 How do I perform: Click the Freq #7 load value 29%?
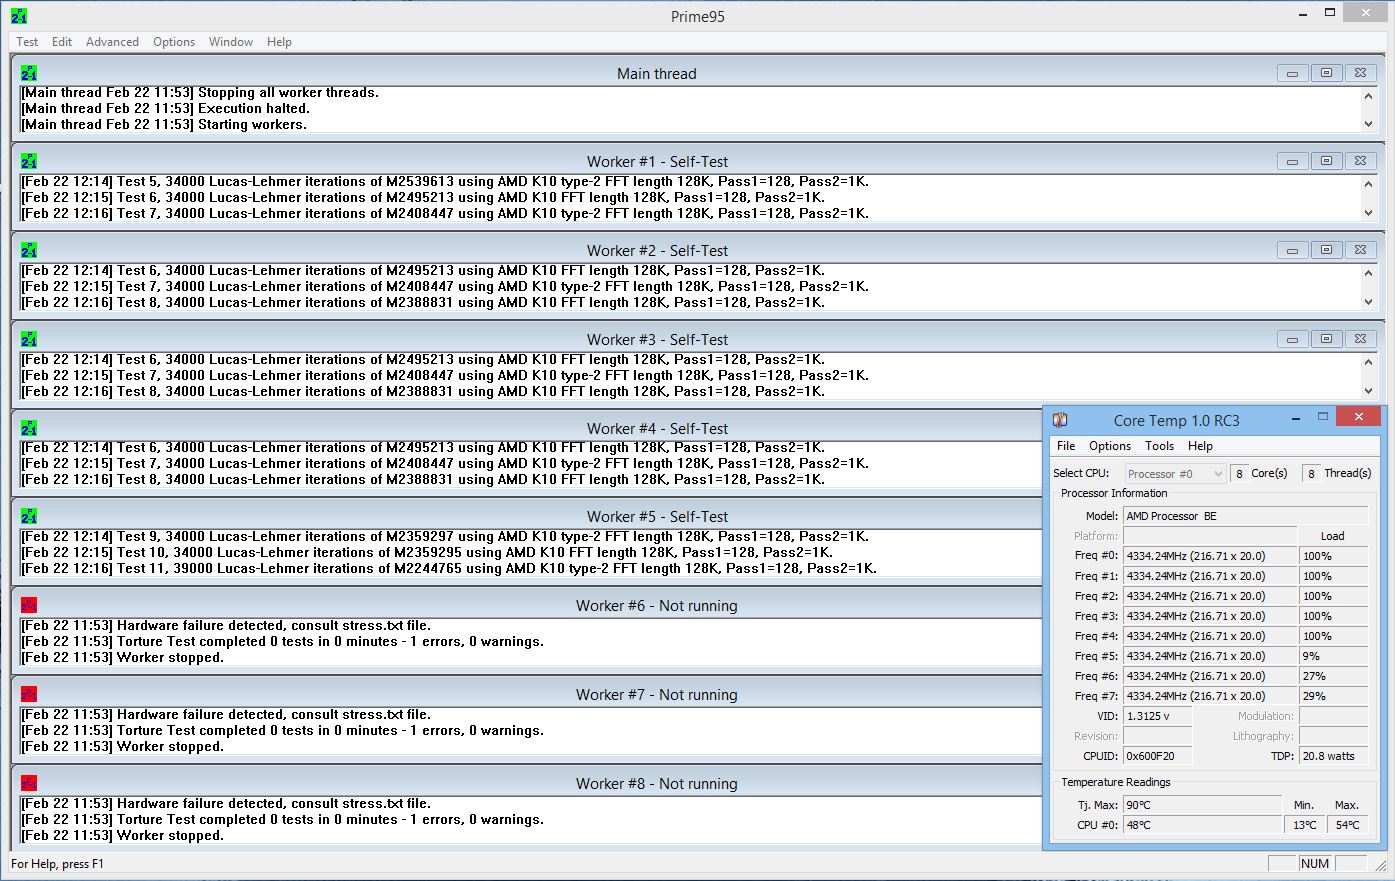pyautogui.click(x=1333, y=696)
